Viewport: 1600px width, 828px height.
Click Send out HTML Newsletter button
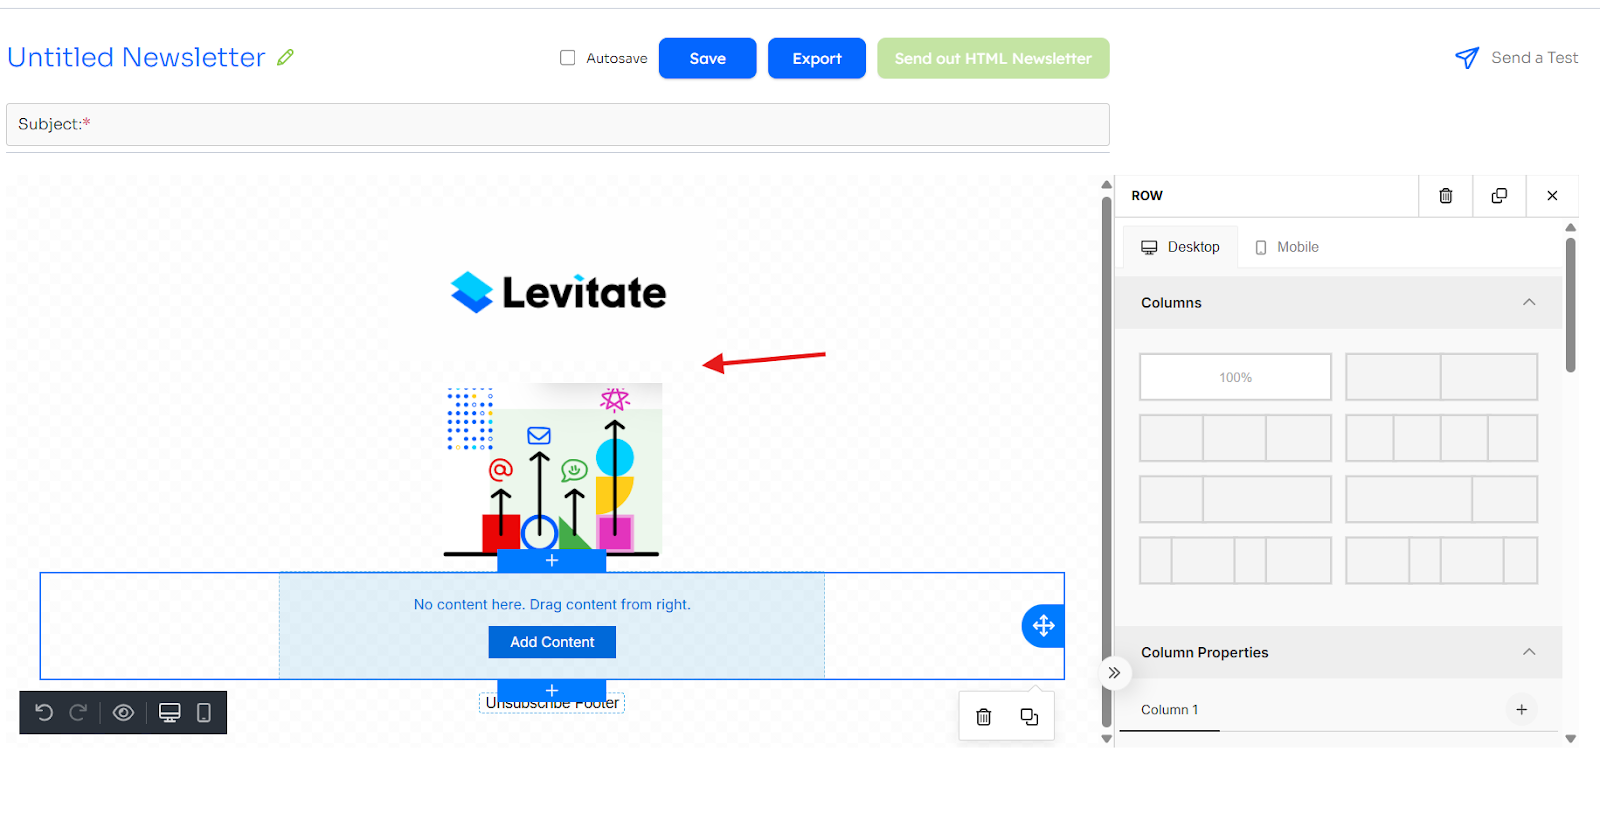[x=993, y=58]
